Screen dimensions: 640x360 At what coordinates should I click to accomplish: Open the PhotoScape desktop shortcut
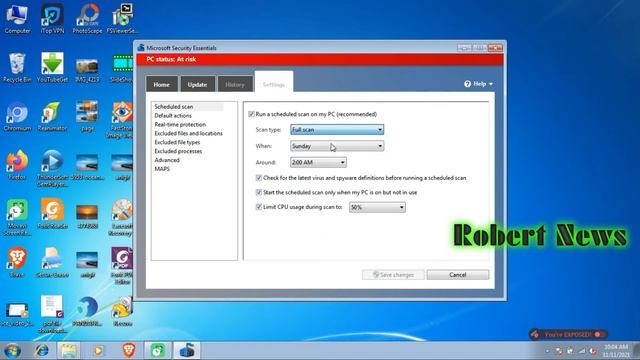87,18
